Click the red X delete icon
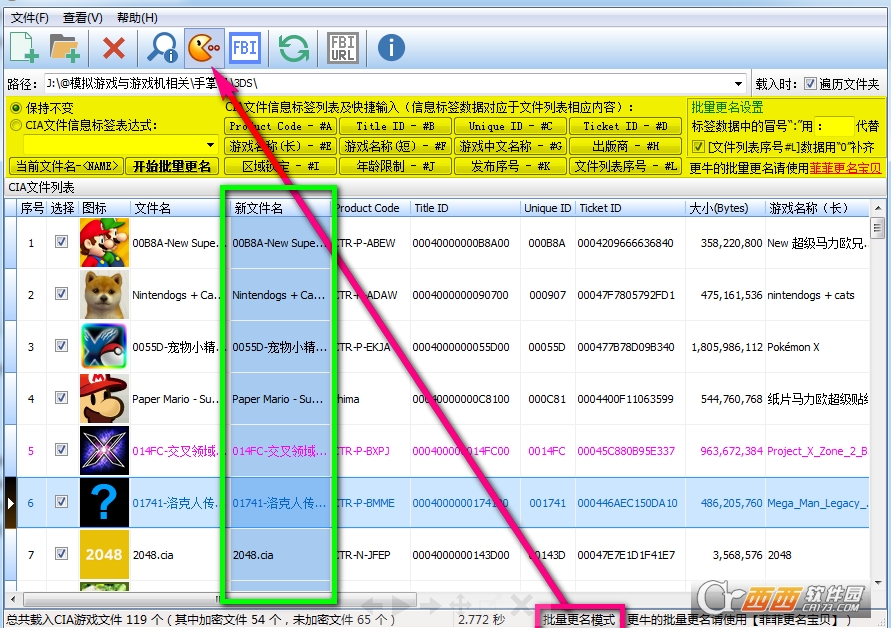The image size is (891, 628). coord(114,48)
